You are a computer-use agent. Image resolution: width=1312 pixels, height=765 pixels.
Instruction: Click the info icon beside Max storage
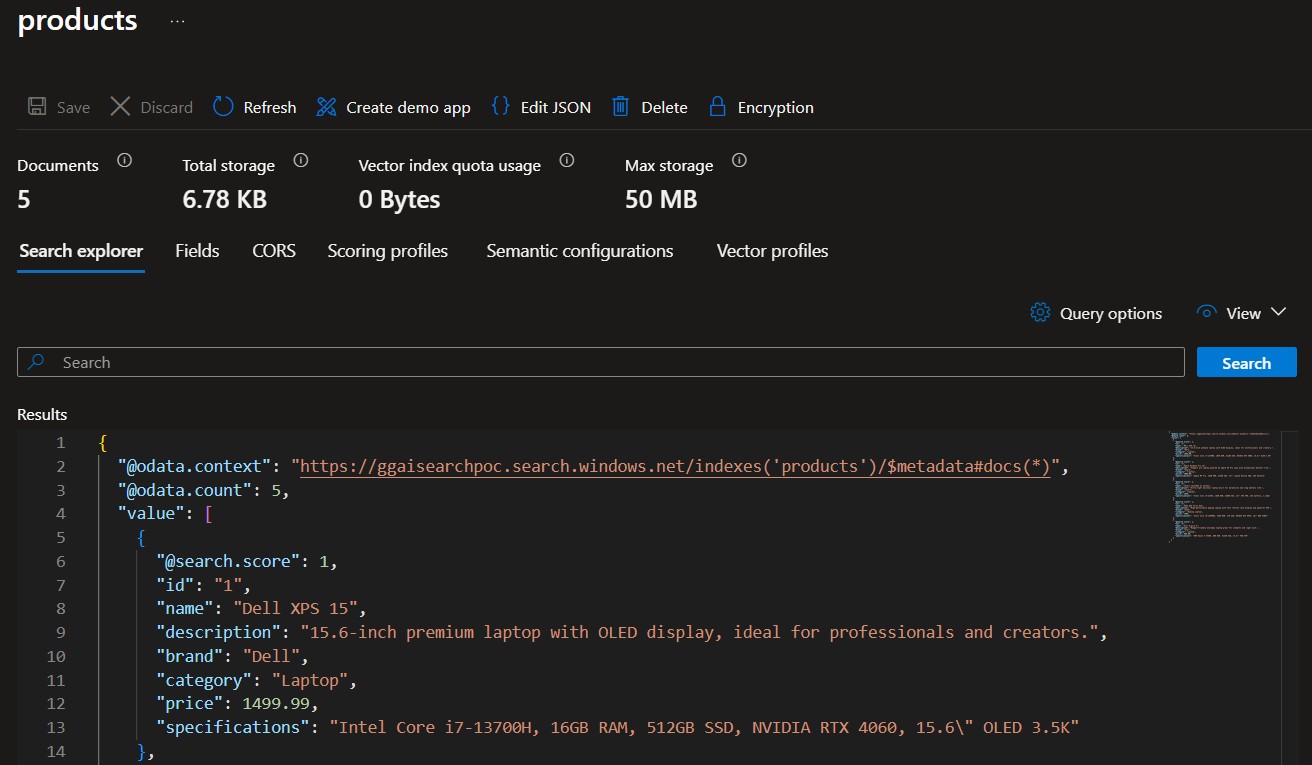click(x=740, y=160)
